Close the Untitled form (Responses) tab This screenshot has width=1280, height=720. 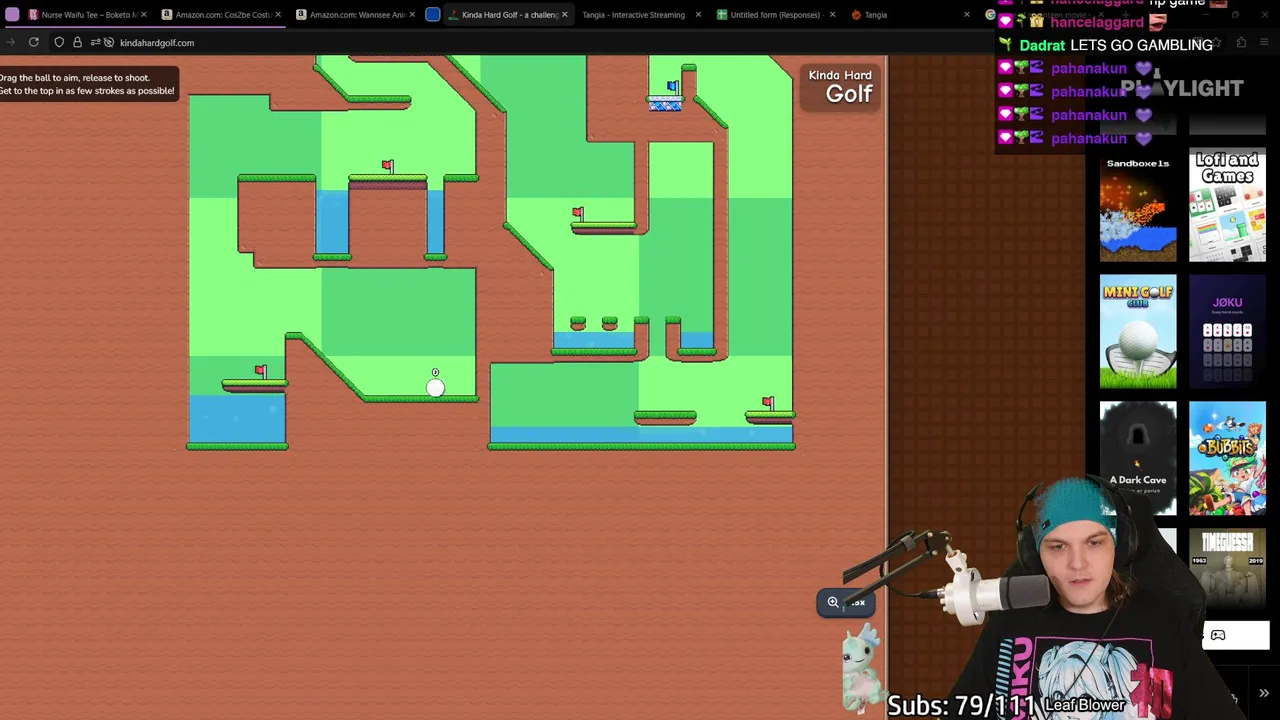tap(832, 15)
